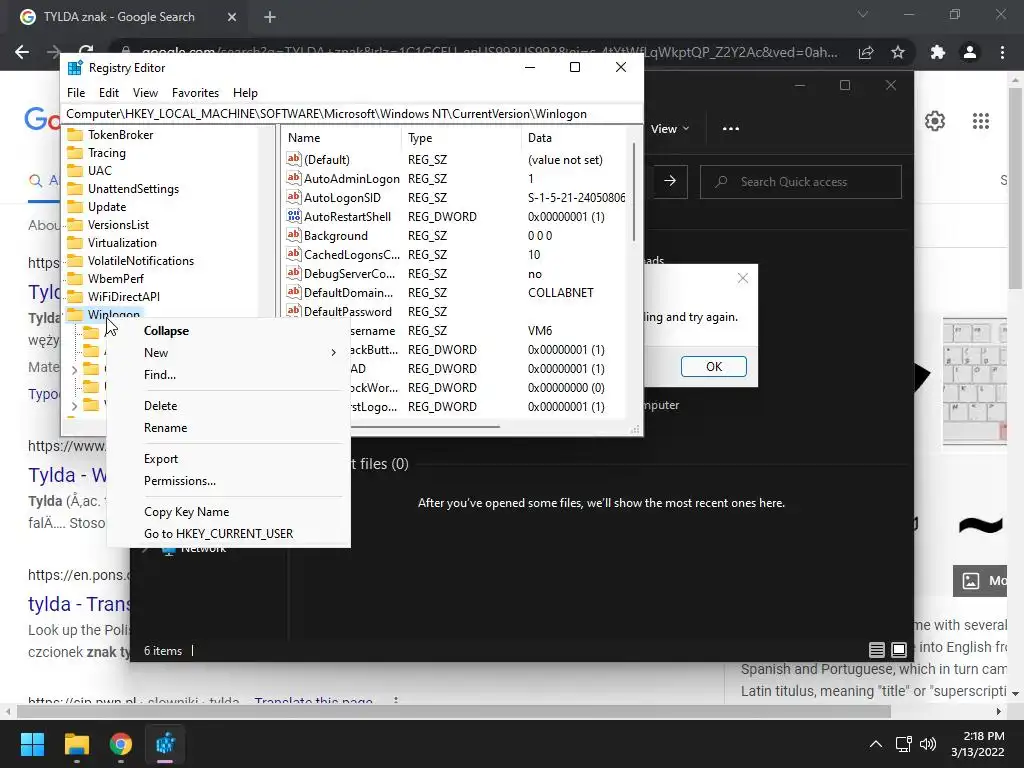
Task: Open Google search settings gear
Action: click(x=935, y=121)
